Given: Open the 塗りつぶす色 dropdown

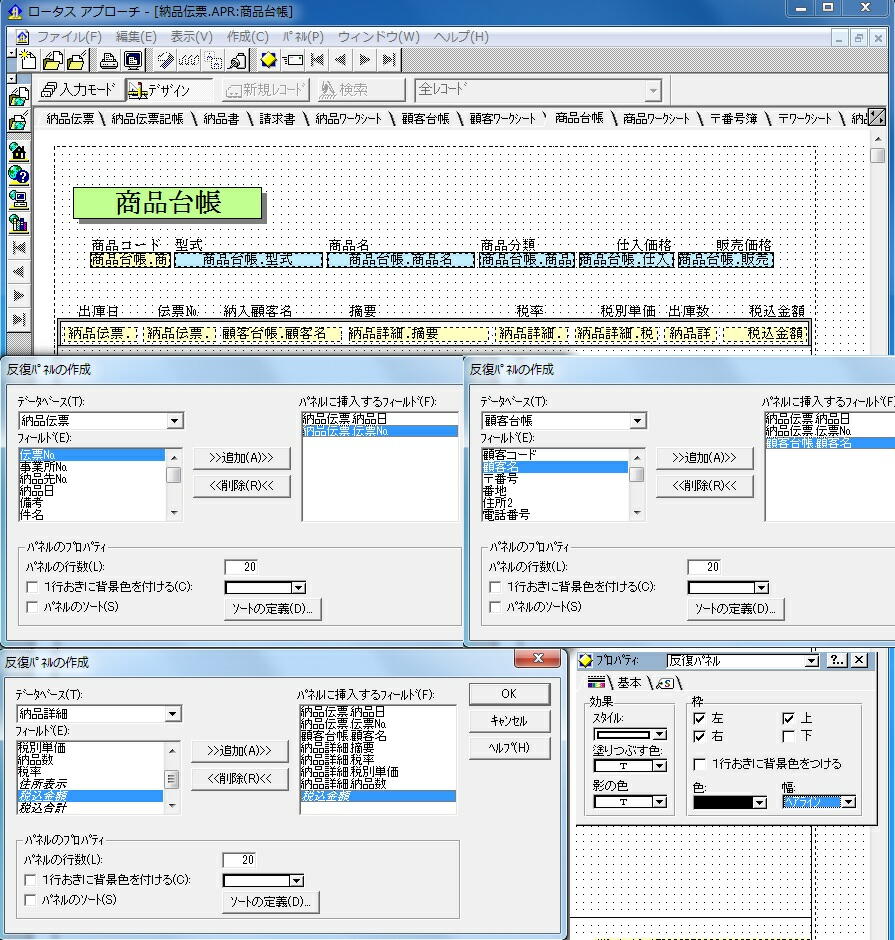Looking at the screenshot, I should [659, 766].
